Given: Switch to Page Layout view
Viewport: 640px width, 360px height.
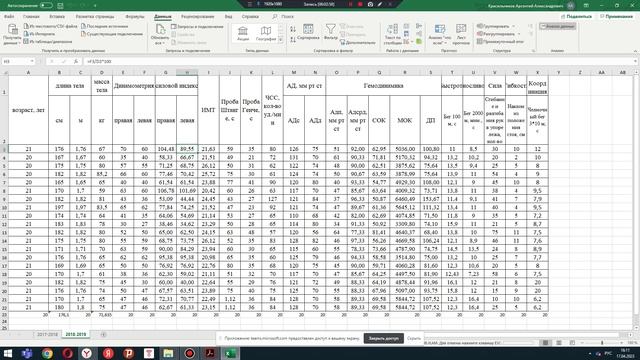Looking at the screenshot, I should pos(559,343).
